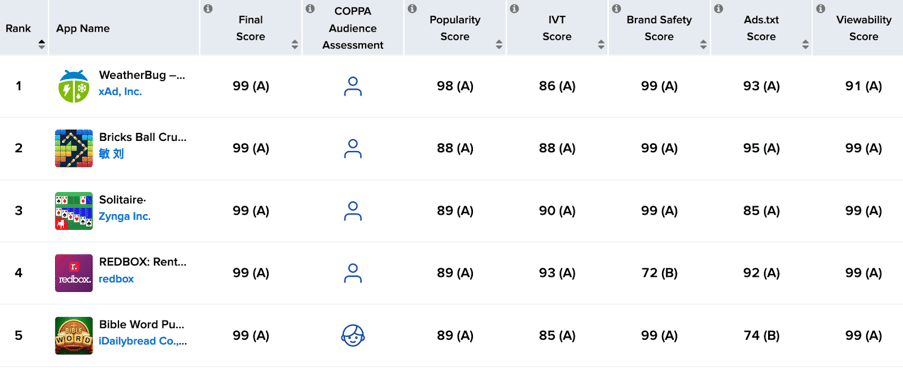903x368 pixels.
Task: Click the info icon for Brand Safety Score
Action: pyautogui.click(x=617, y=9)
